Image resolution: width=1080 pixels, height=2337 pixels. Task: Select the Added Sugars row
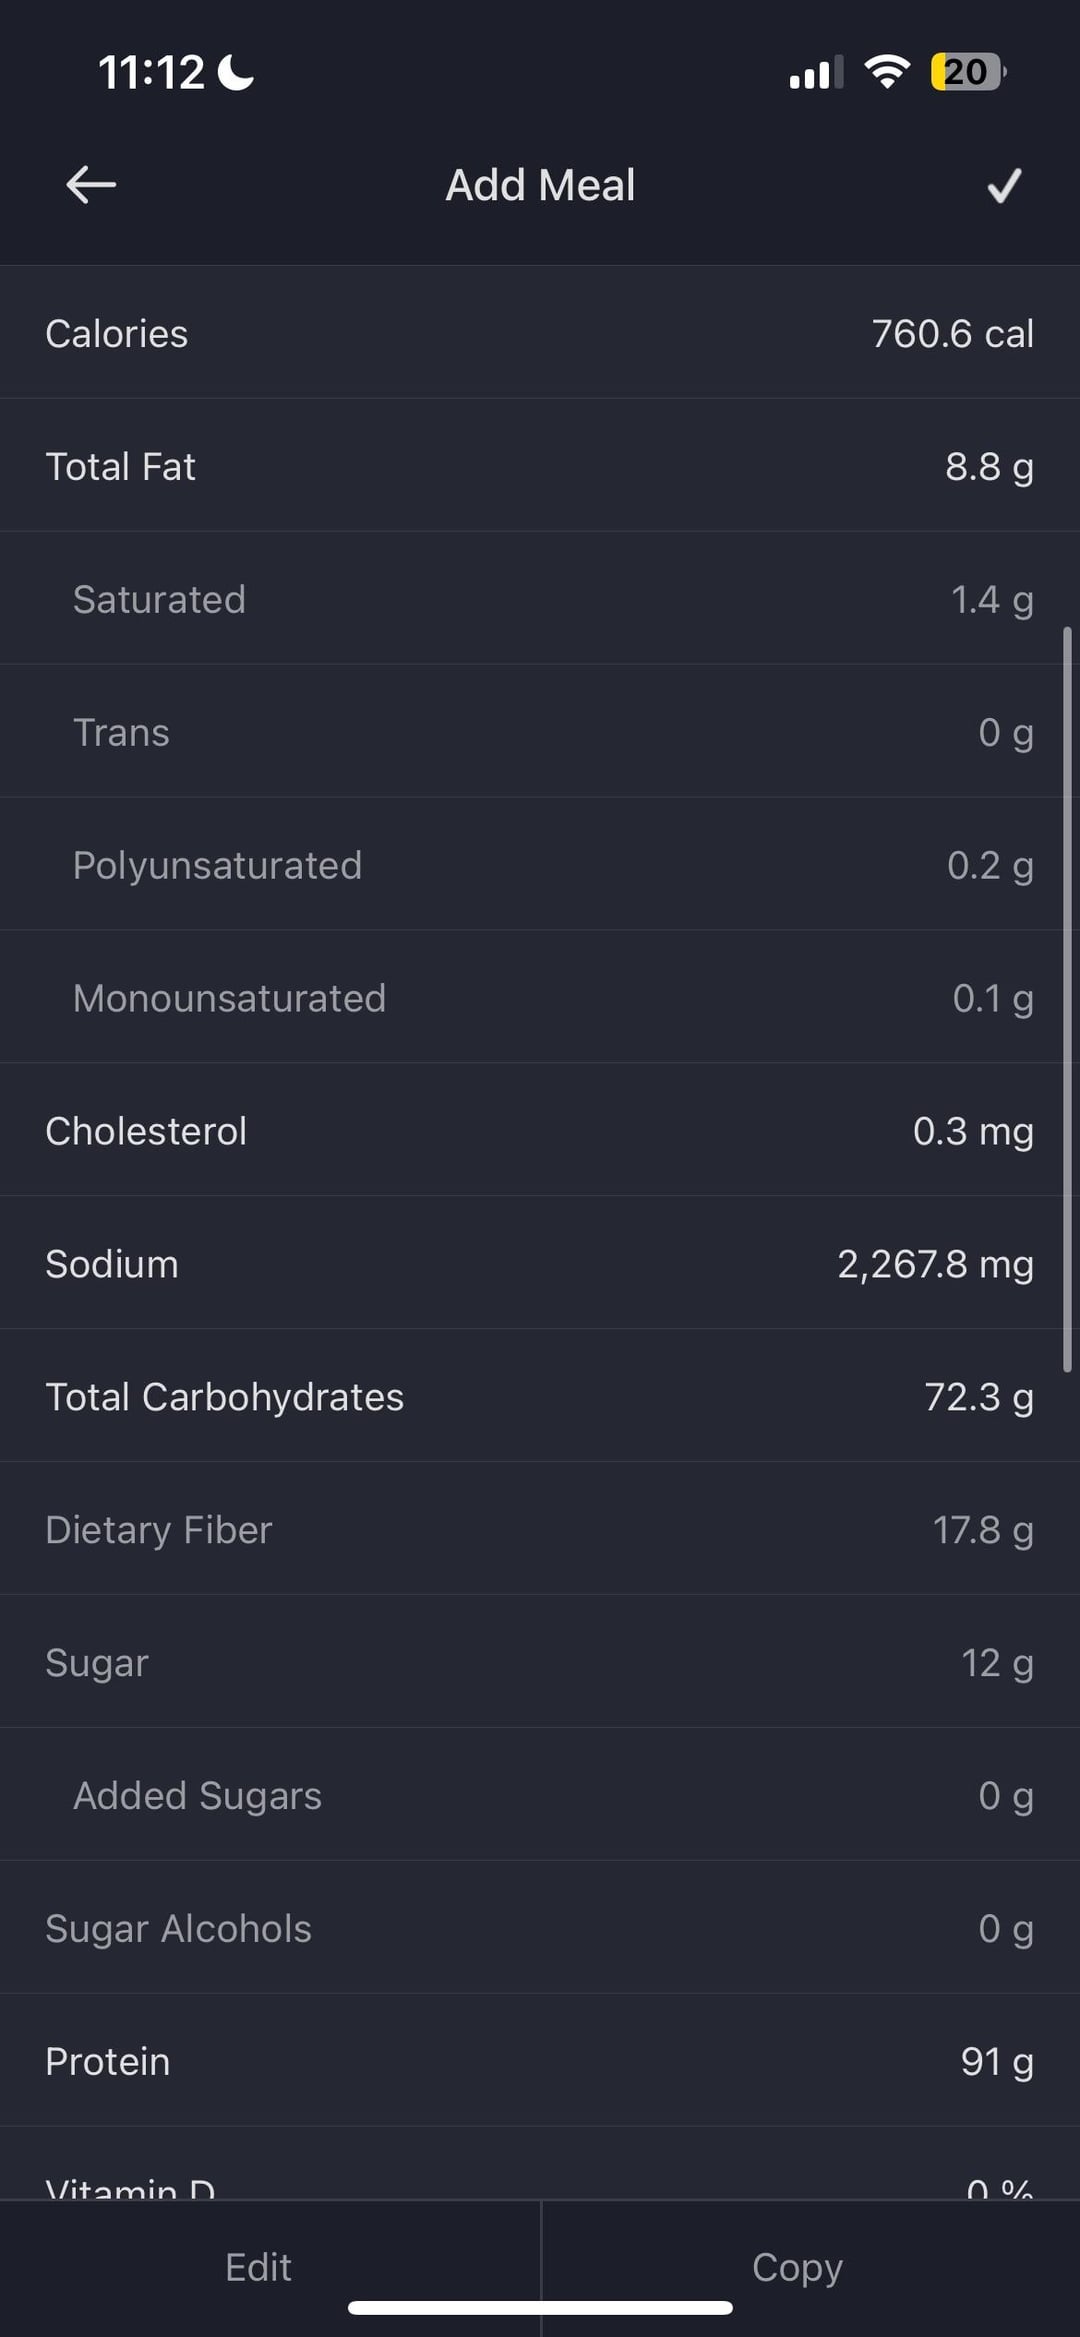coord(540,1796)
